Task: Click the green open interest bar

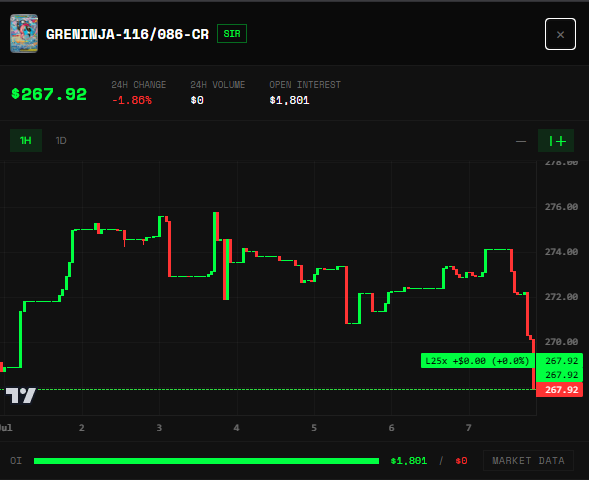Action: tap(206, 461)
